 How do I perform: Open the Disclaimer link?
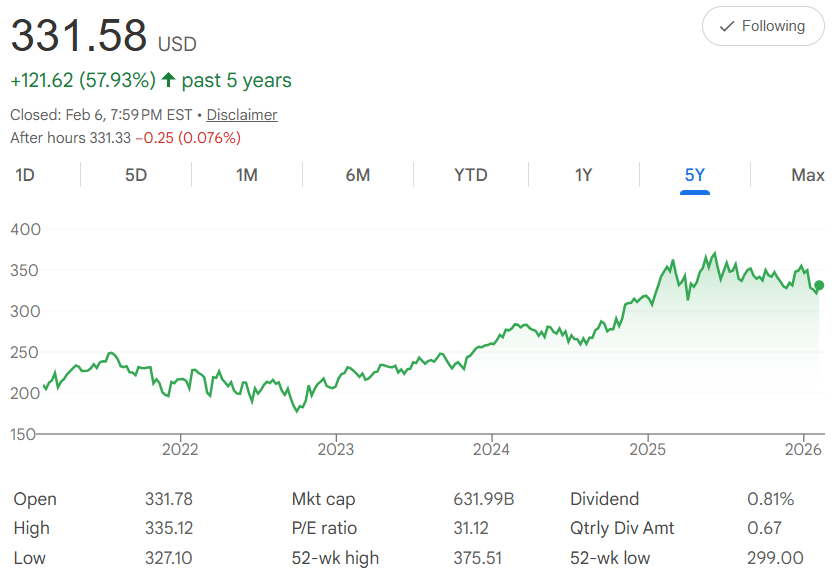click(x=242, y=115)
